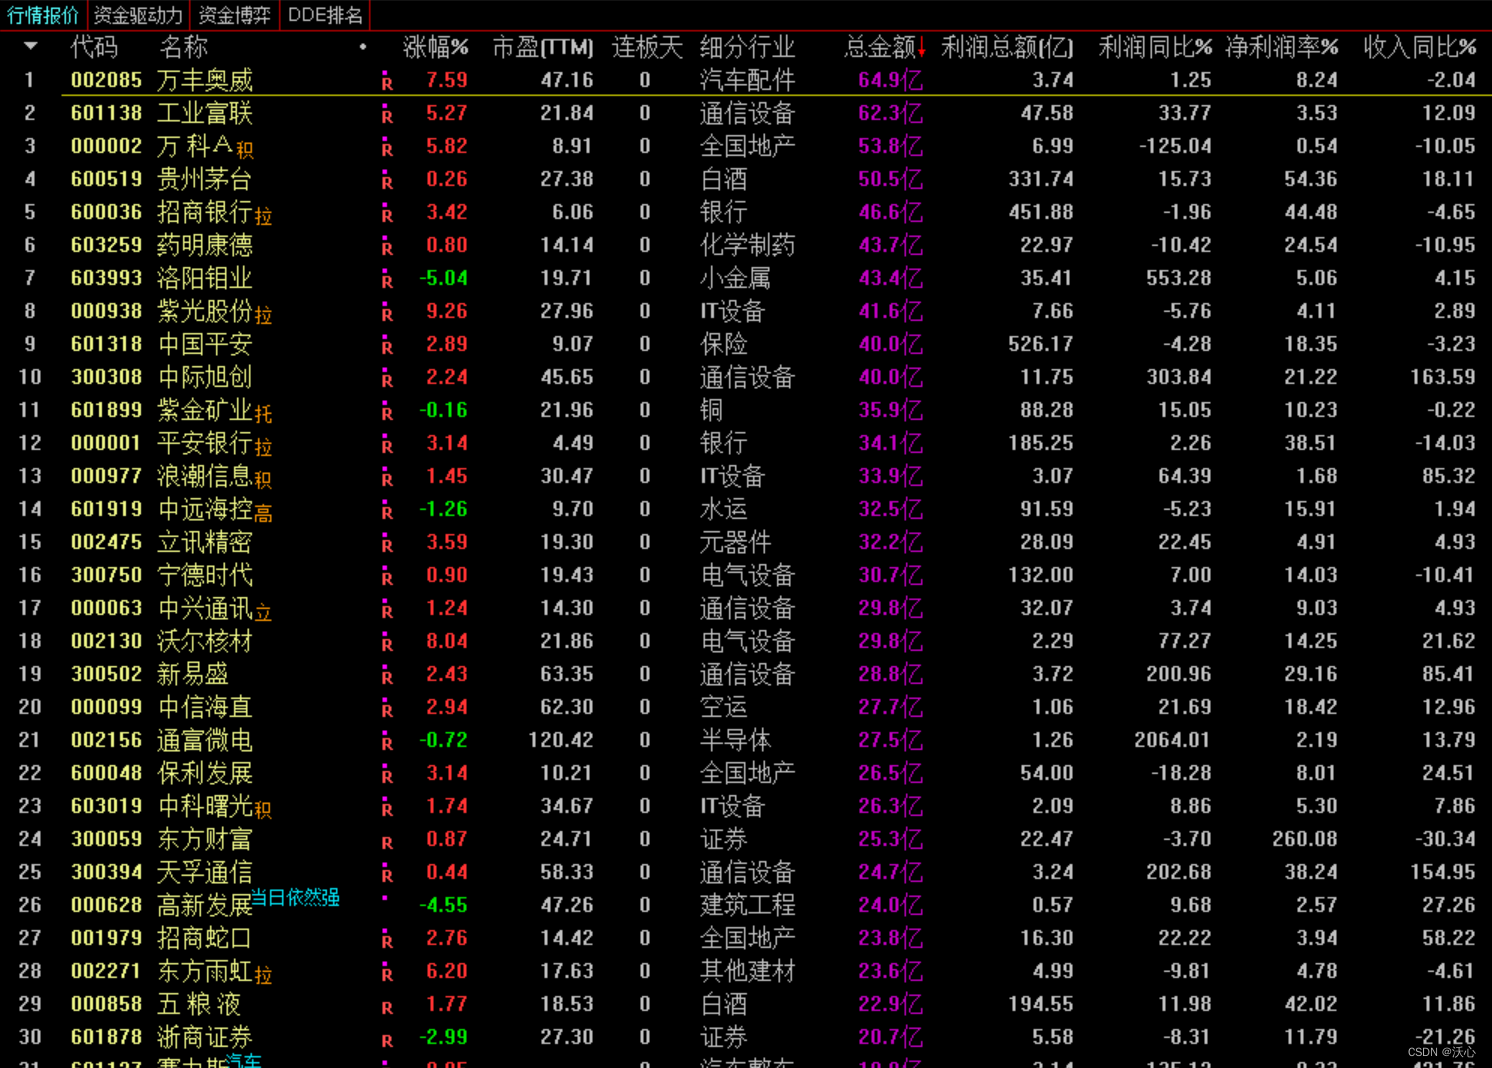The height and width of the screenshot is (1068, 1492).
Task: Click the R icon in 宁德时代 row
Action: tap(387, 578)
